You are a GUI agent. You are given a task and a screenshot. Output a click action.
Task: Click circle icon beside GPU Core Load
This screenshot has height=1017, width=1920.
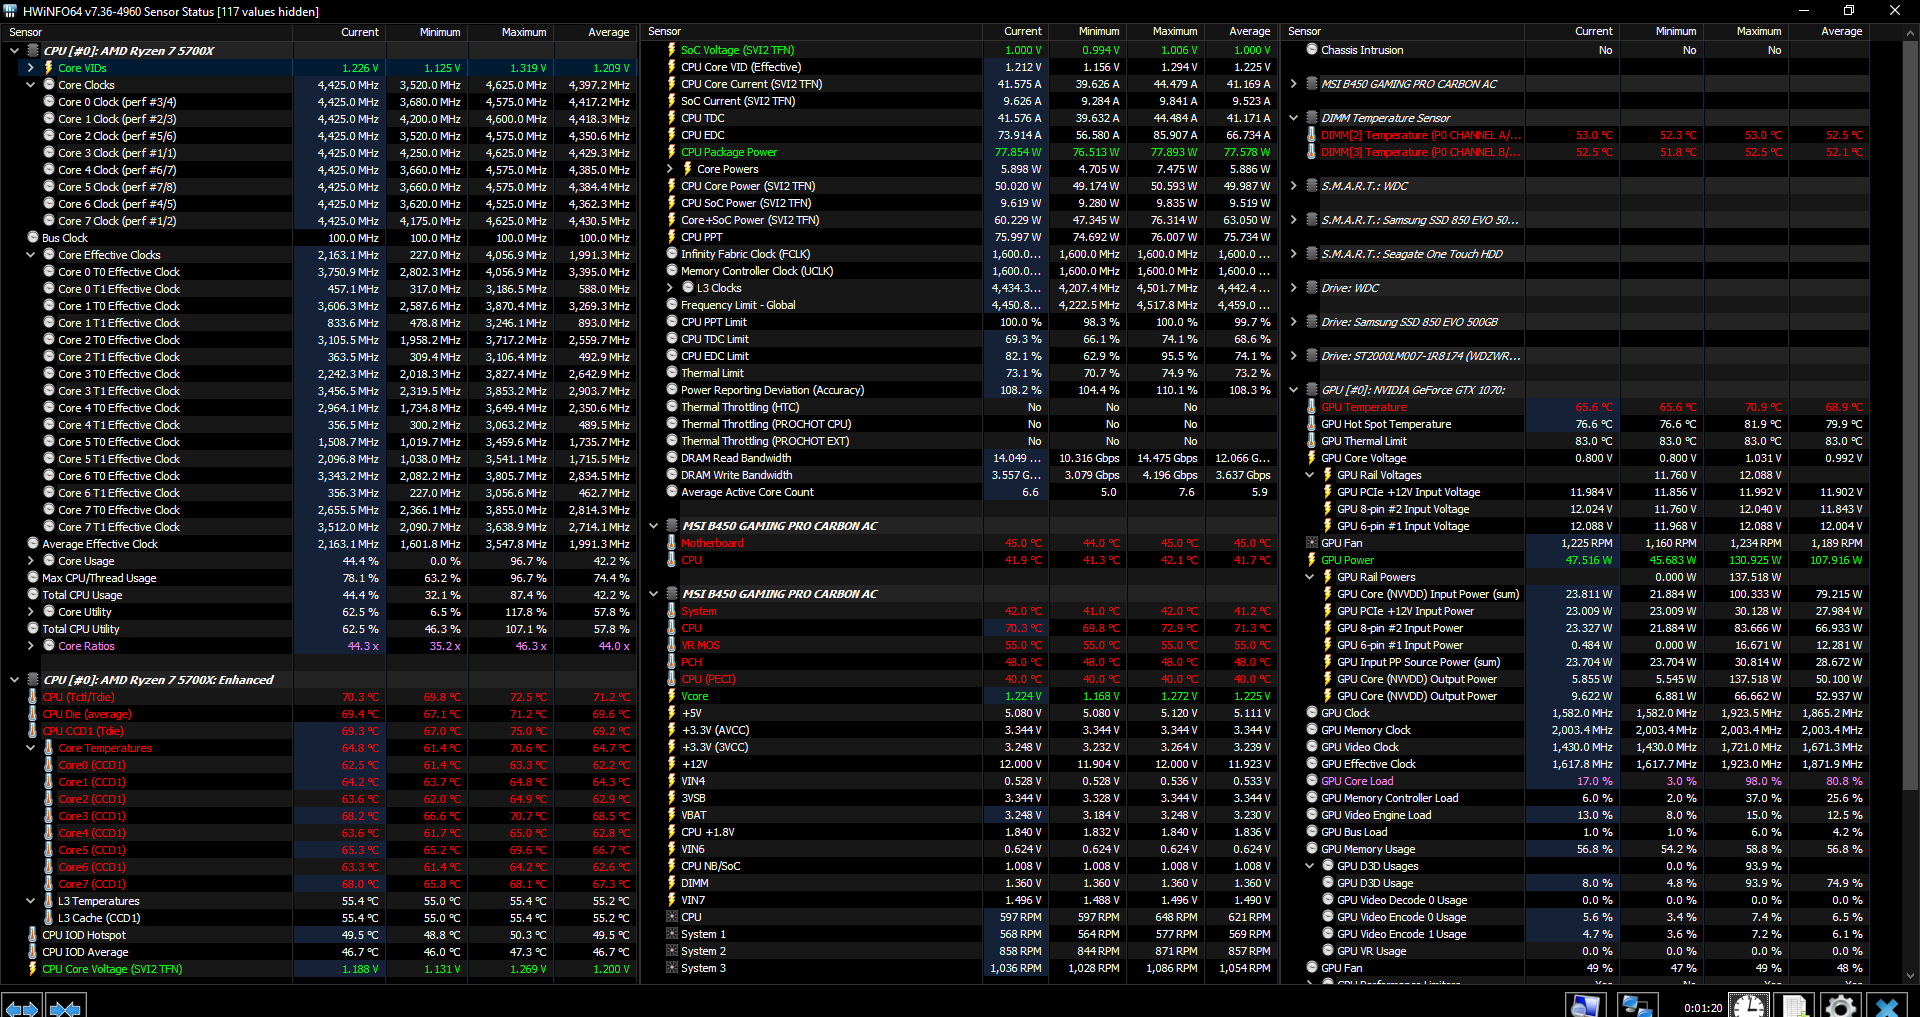(1311, 781)
